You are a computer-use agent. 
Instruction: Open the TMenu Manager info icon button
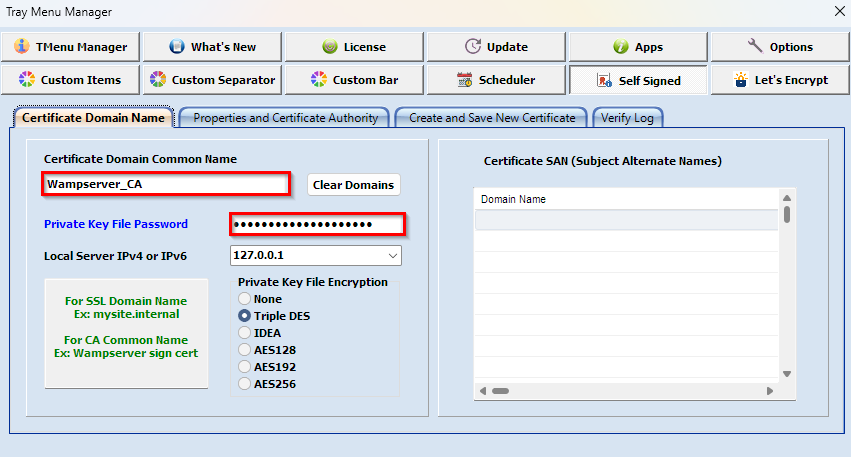(x=70, y=47)
